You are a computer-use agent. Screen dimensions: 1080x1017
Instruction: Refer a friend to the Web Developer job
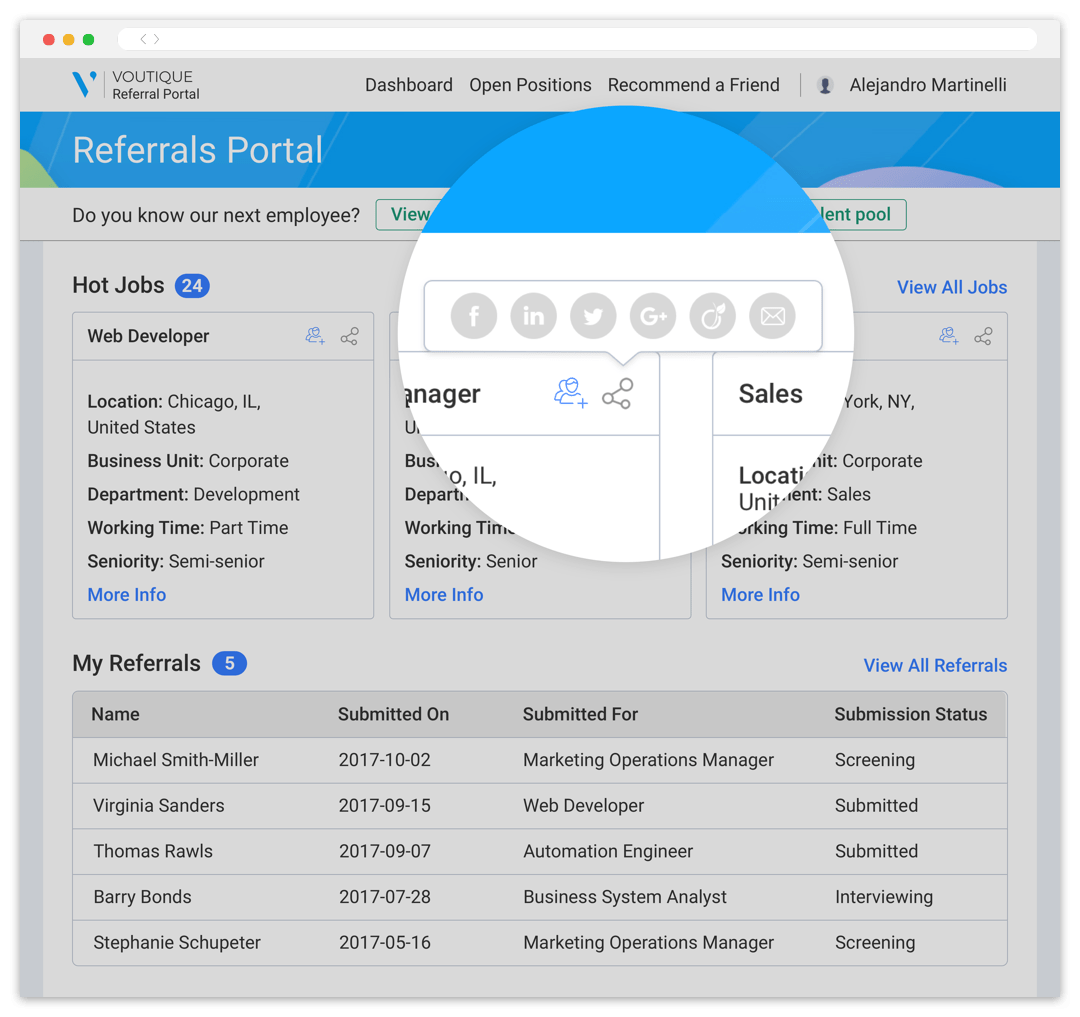pos(315,336)
